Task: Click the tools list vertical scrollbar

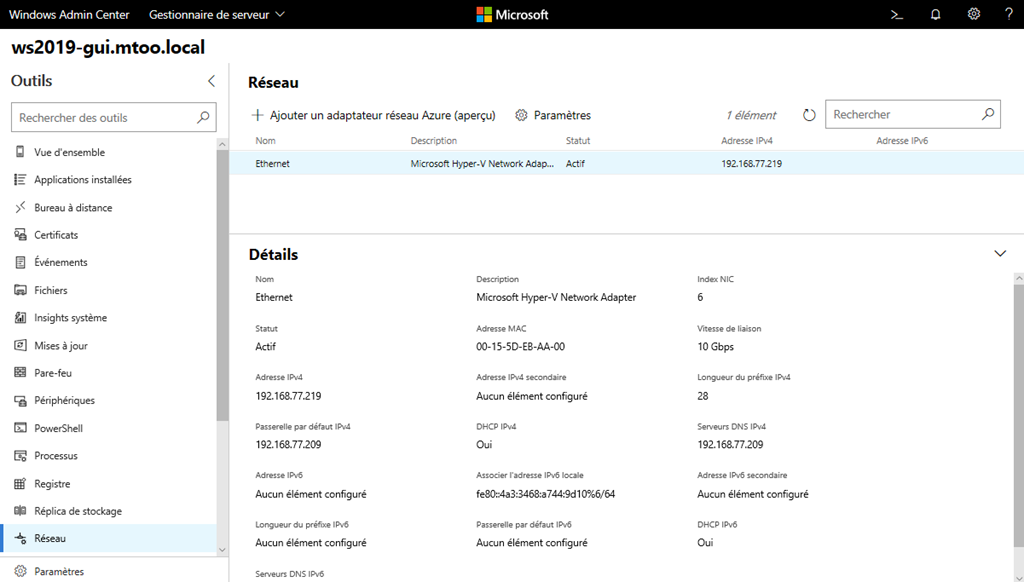Action: click(222, 300)
